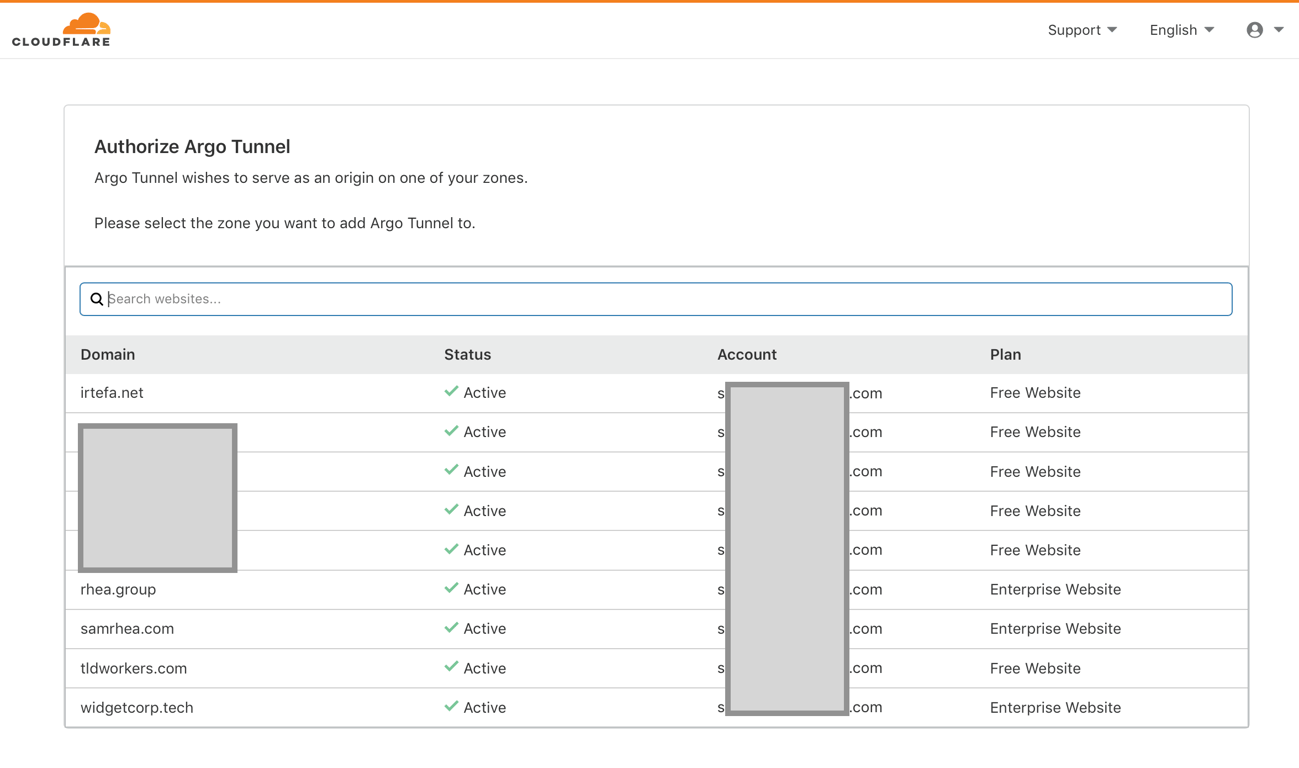Click Active status for irtefa.net
Viewport: 1299px width, 768px height.
coord(485,393)
